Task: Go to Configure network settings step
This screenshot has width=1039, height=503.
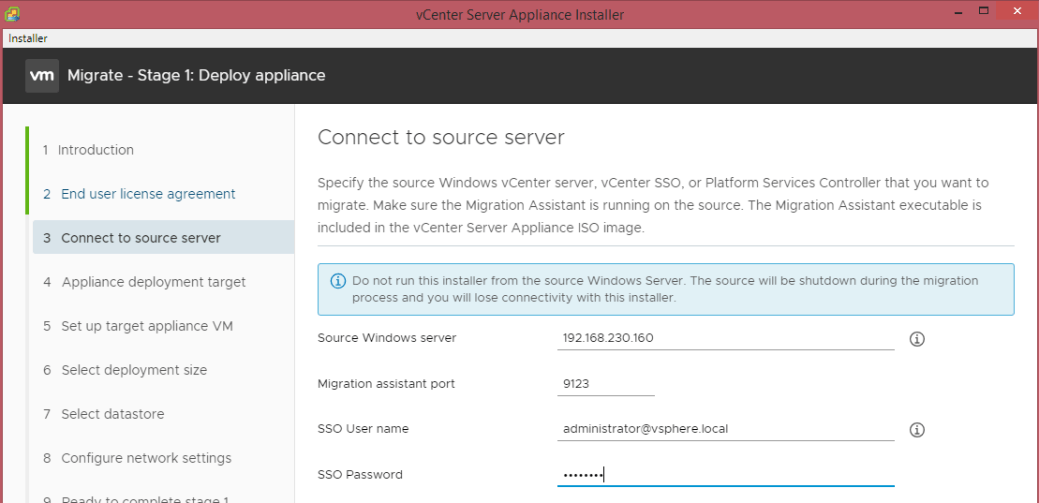Action: pos(146,458)
